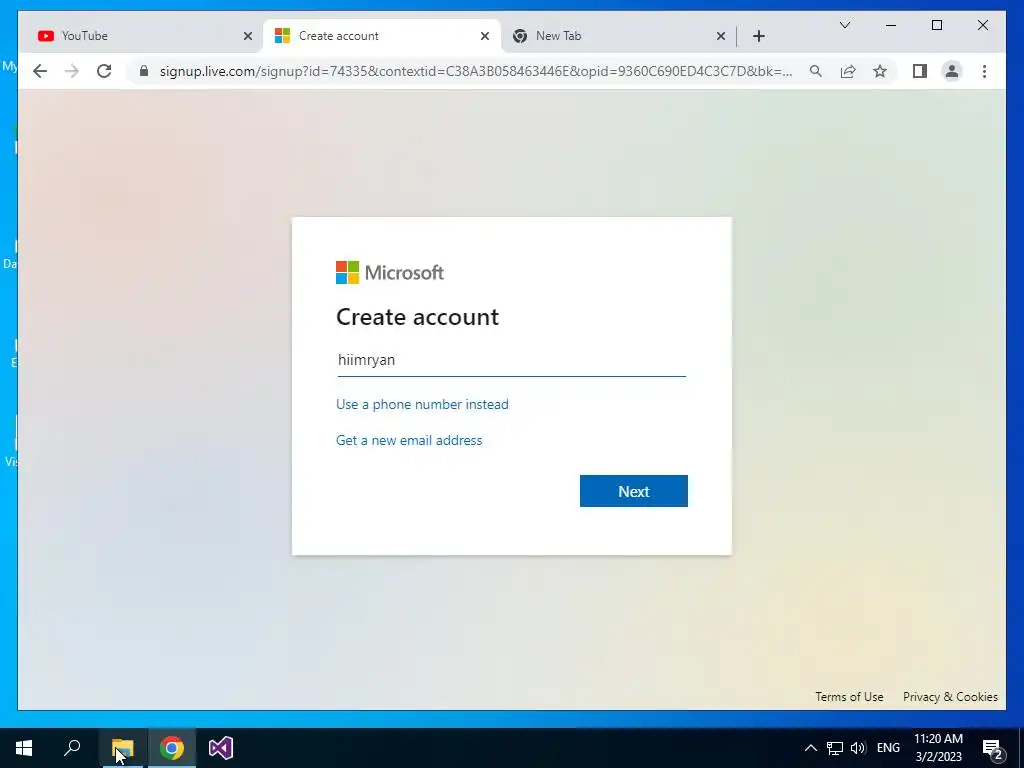
Task: Click the forward navigation arrow
Action: (x=72, y=71)
